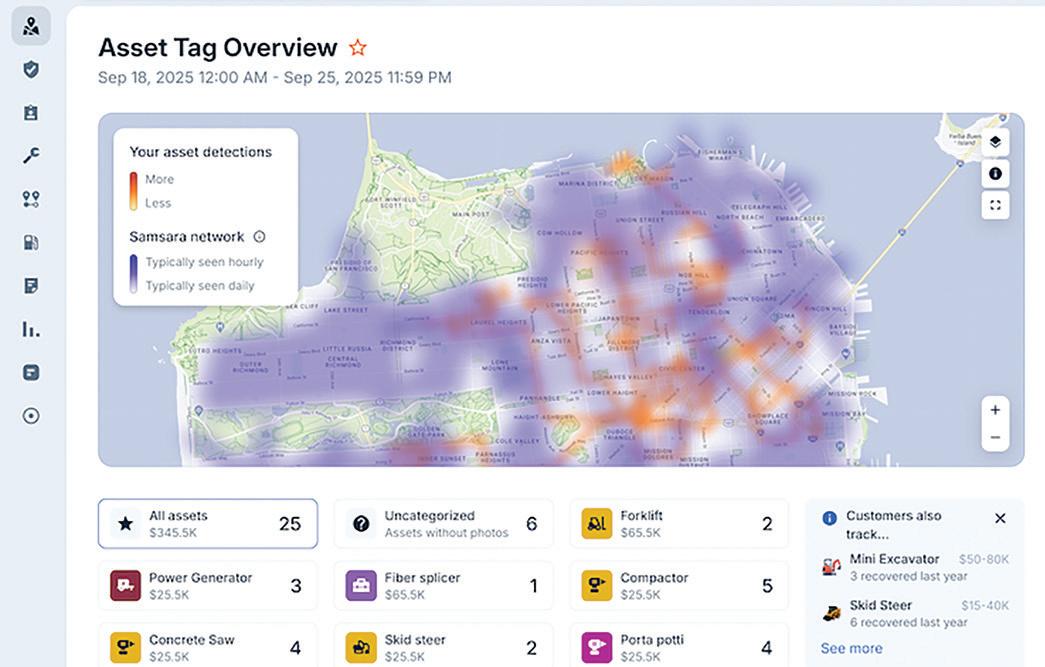Image resolution: width=1045 pixels, height=667 pixels.
Task: Open the documents sidebar icon
Action: tap(31, 286)
